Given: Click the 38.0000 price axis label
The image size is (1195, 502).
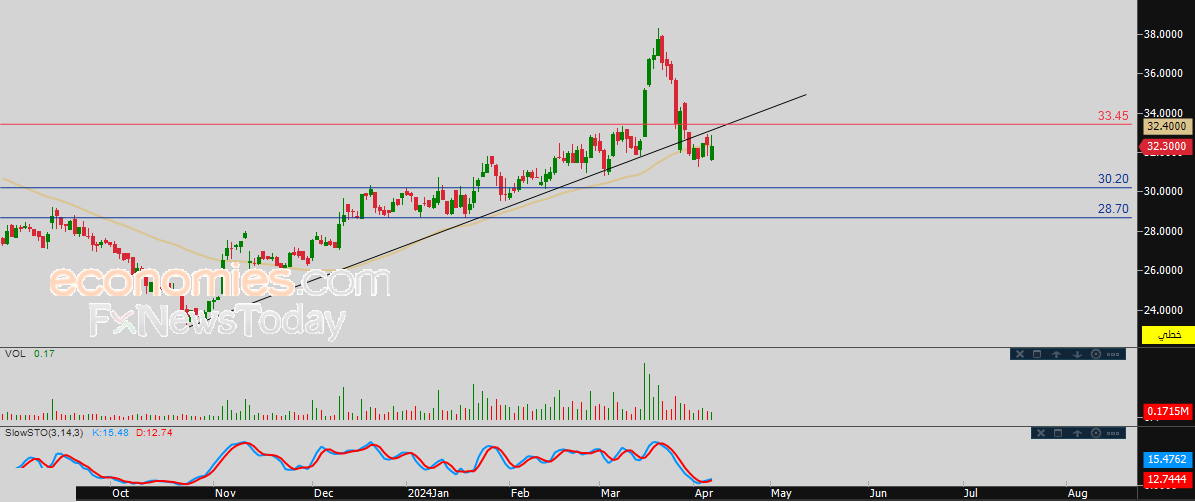Looking at the screenshot, I should pyautogui.click(x=1163, y=34).
